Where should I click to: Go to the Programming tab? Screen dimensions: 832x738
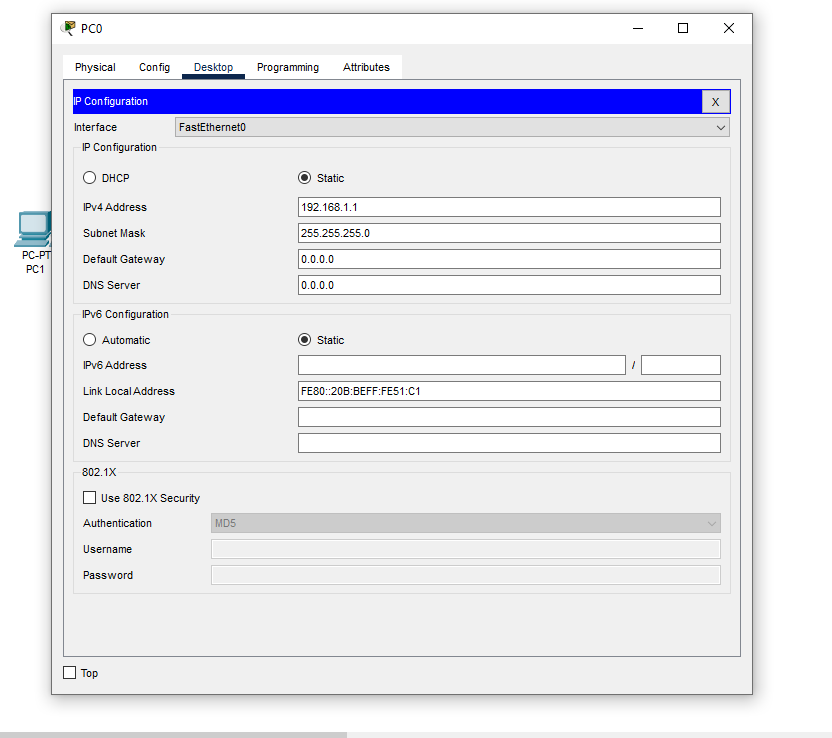[x=288, y=67]
